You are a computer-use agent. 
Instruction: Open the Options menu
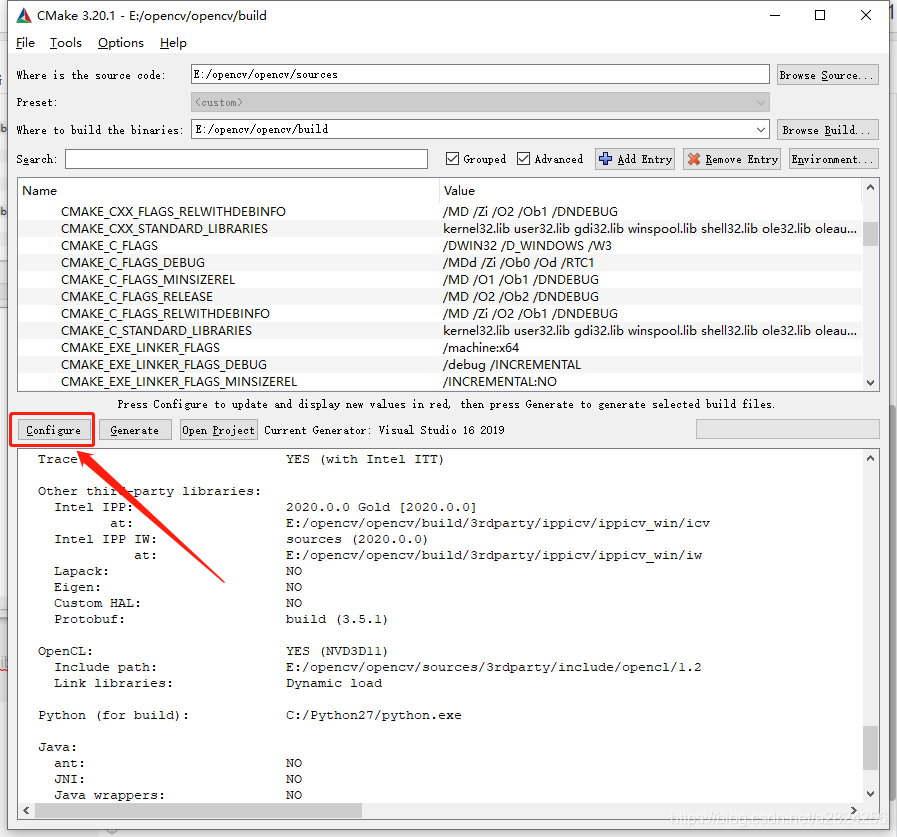pos(121,43)
